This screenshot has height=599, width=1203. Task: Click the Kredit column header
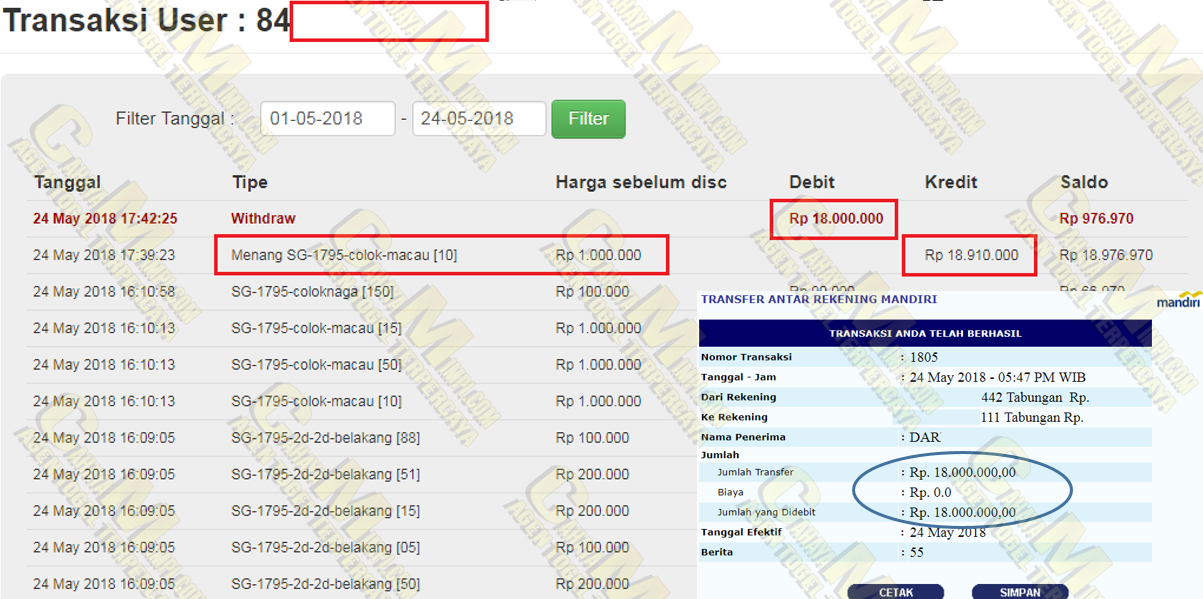tap(951, 183)
